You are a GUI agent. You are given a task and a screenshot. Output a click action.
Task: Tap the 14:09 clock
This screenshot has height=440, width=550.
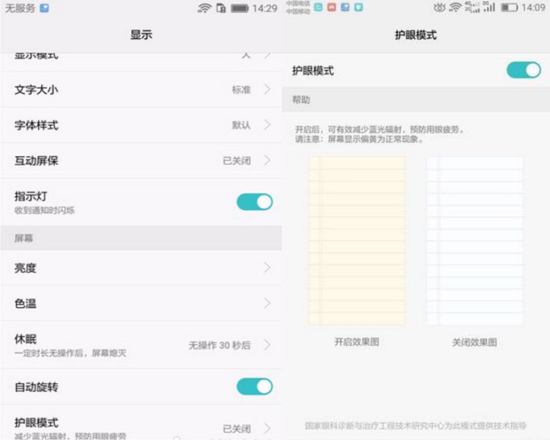point(533,7)
